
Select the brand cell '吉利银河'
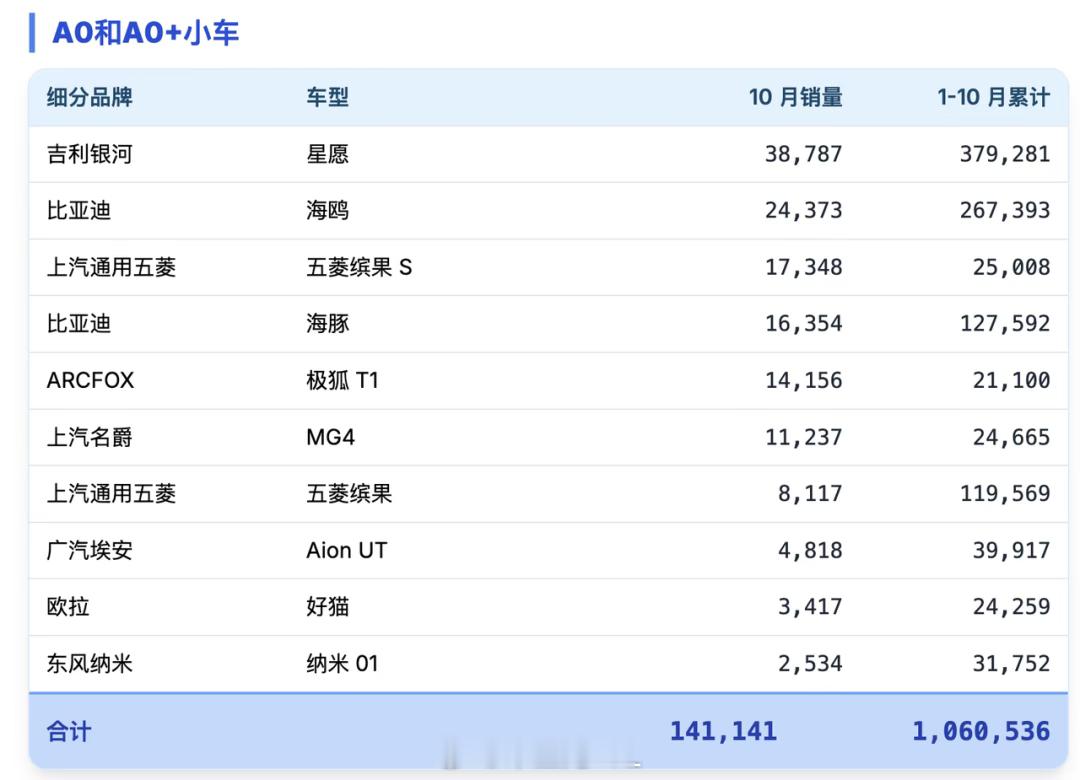click(90, 154)
